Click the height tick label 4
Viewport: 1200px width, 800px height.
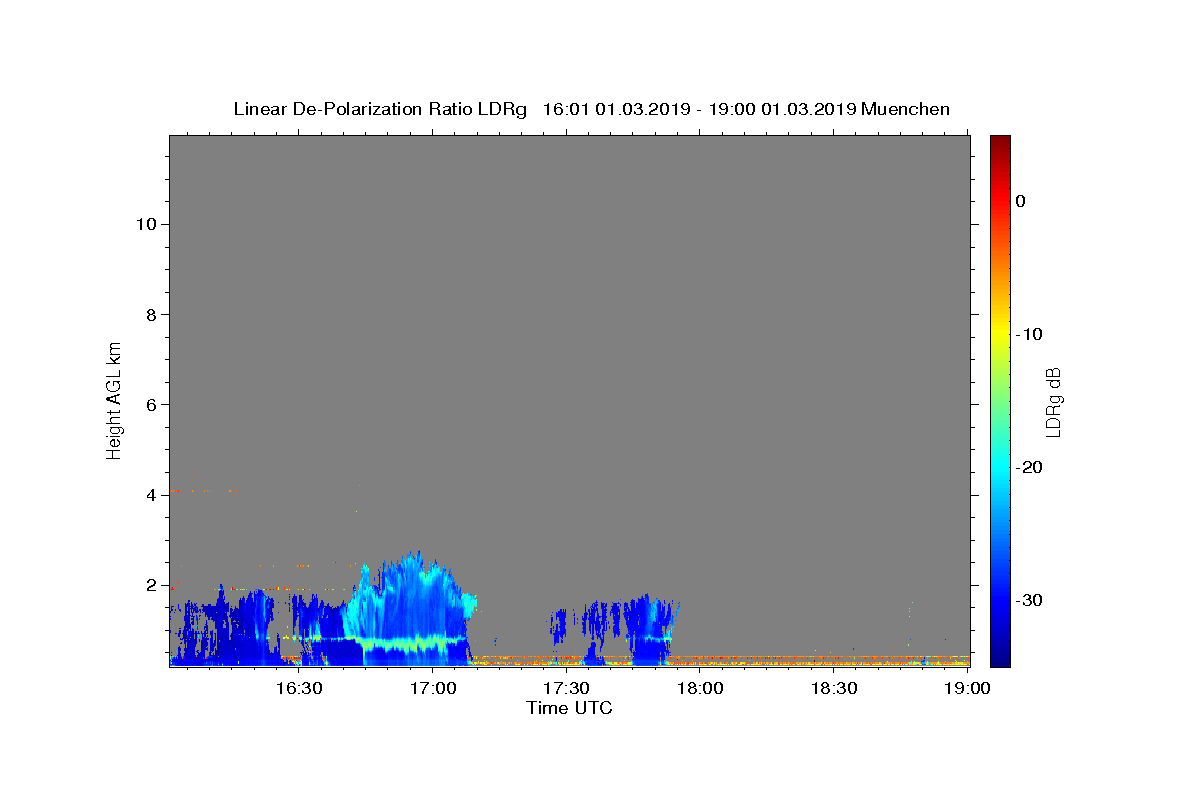point(152,495)
